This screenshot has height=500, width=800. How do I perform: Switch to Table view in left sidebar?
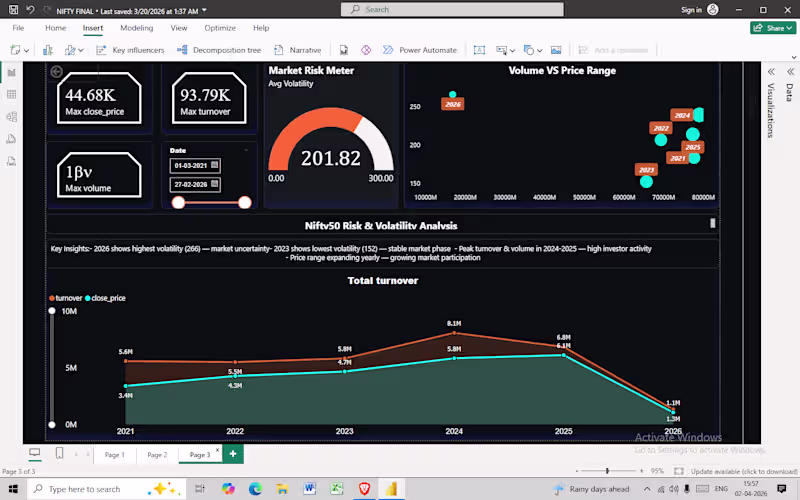pyautogui.click(x=11, y=94)
